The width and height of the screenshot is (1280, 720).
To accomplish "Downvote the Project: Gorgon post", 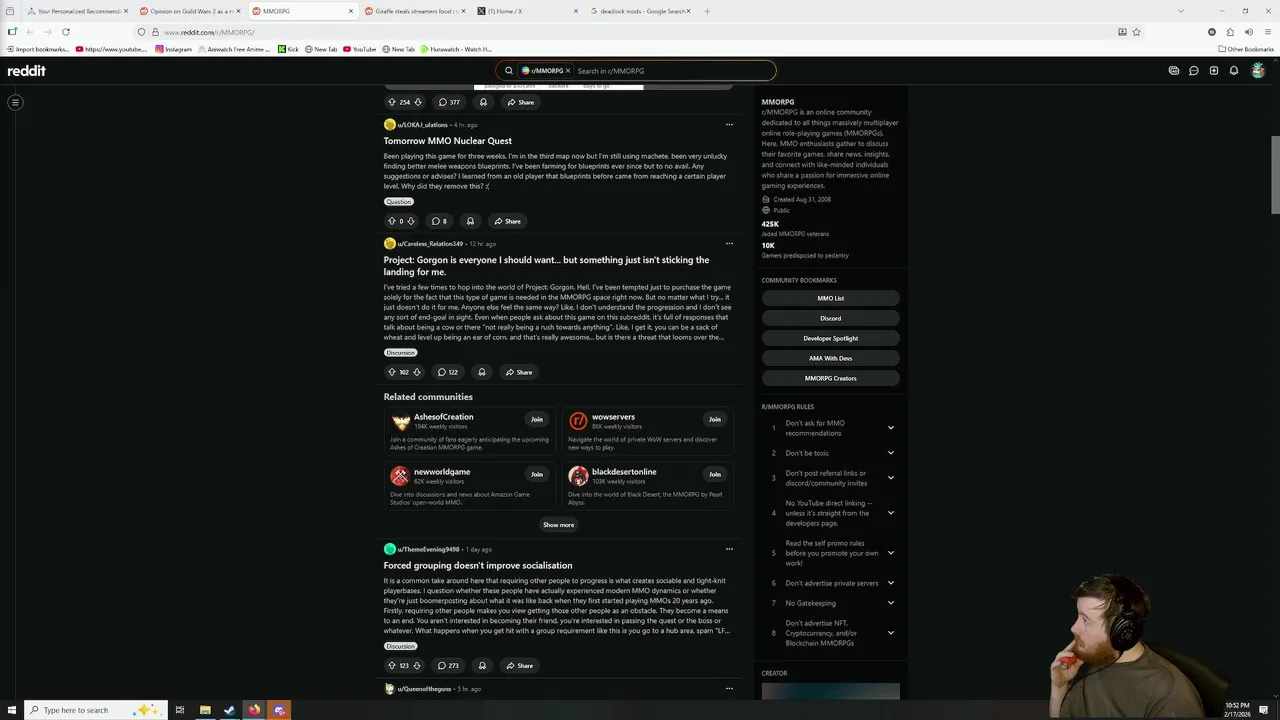I will 416,372.
